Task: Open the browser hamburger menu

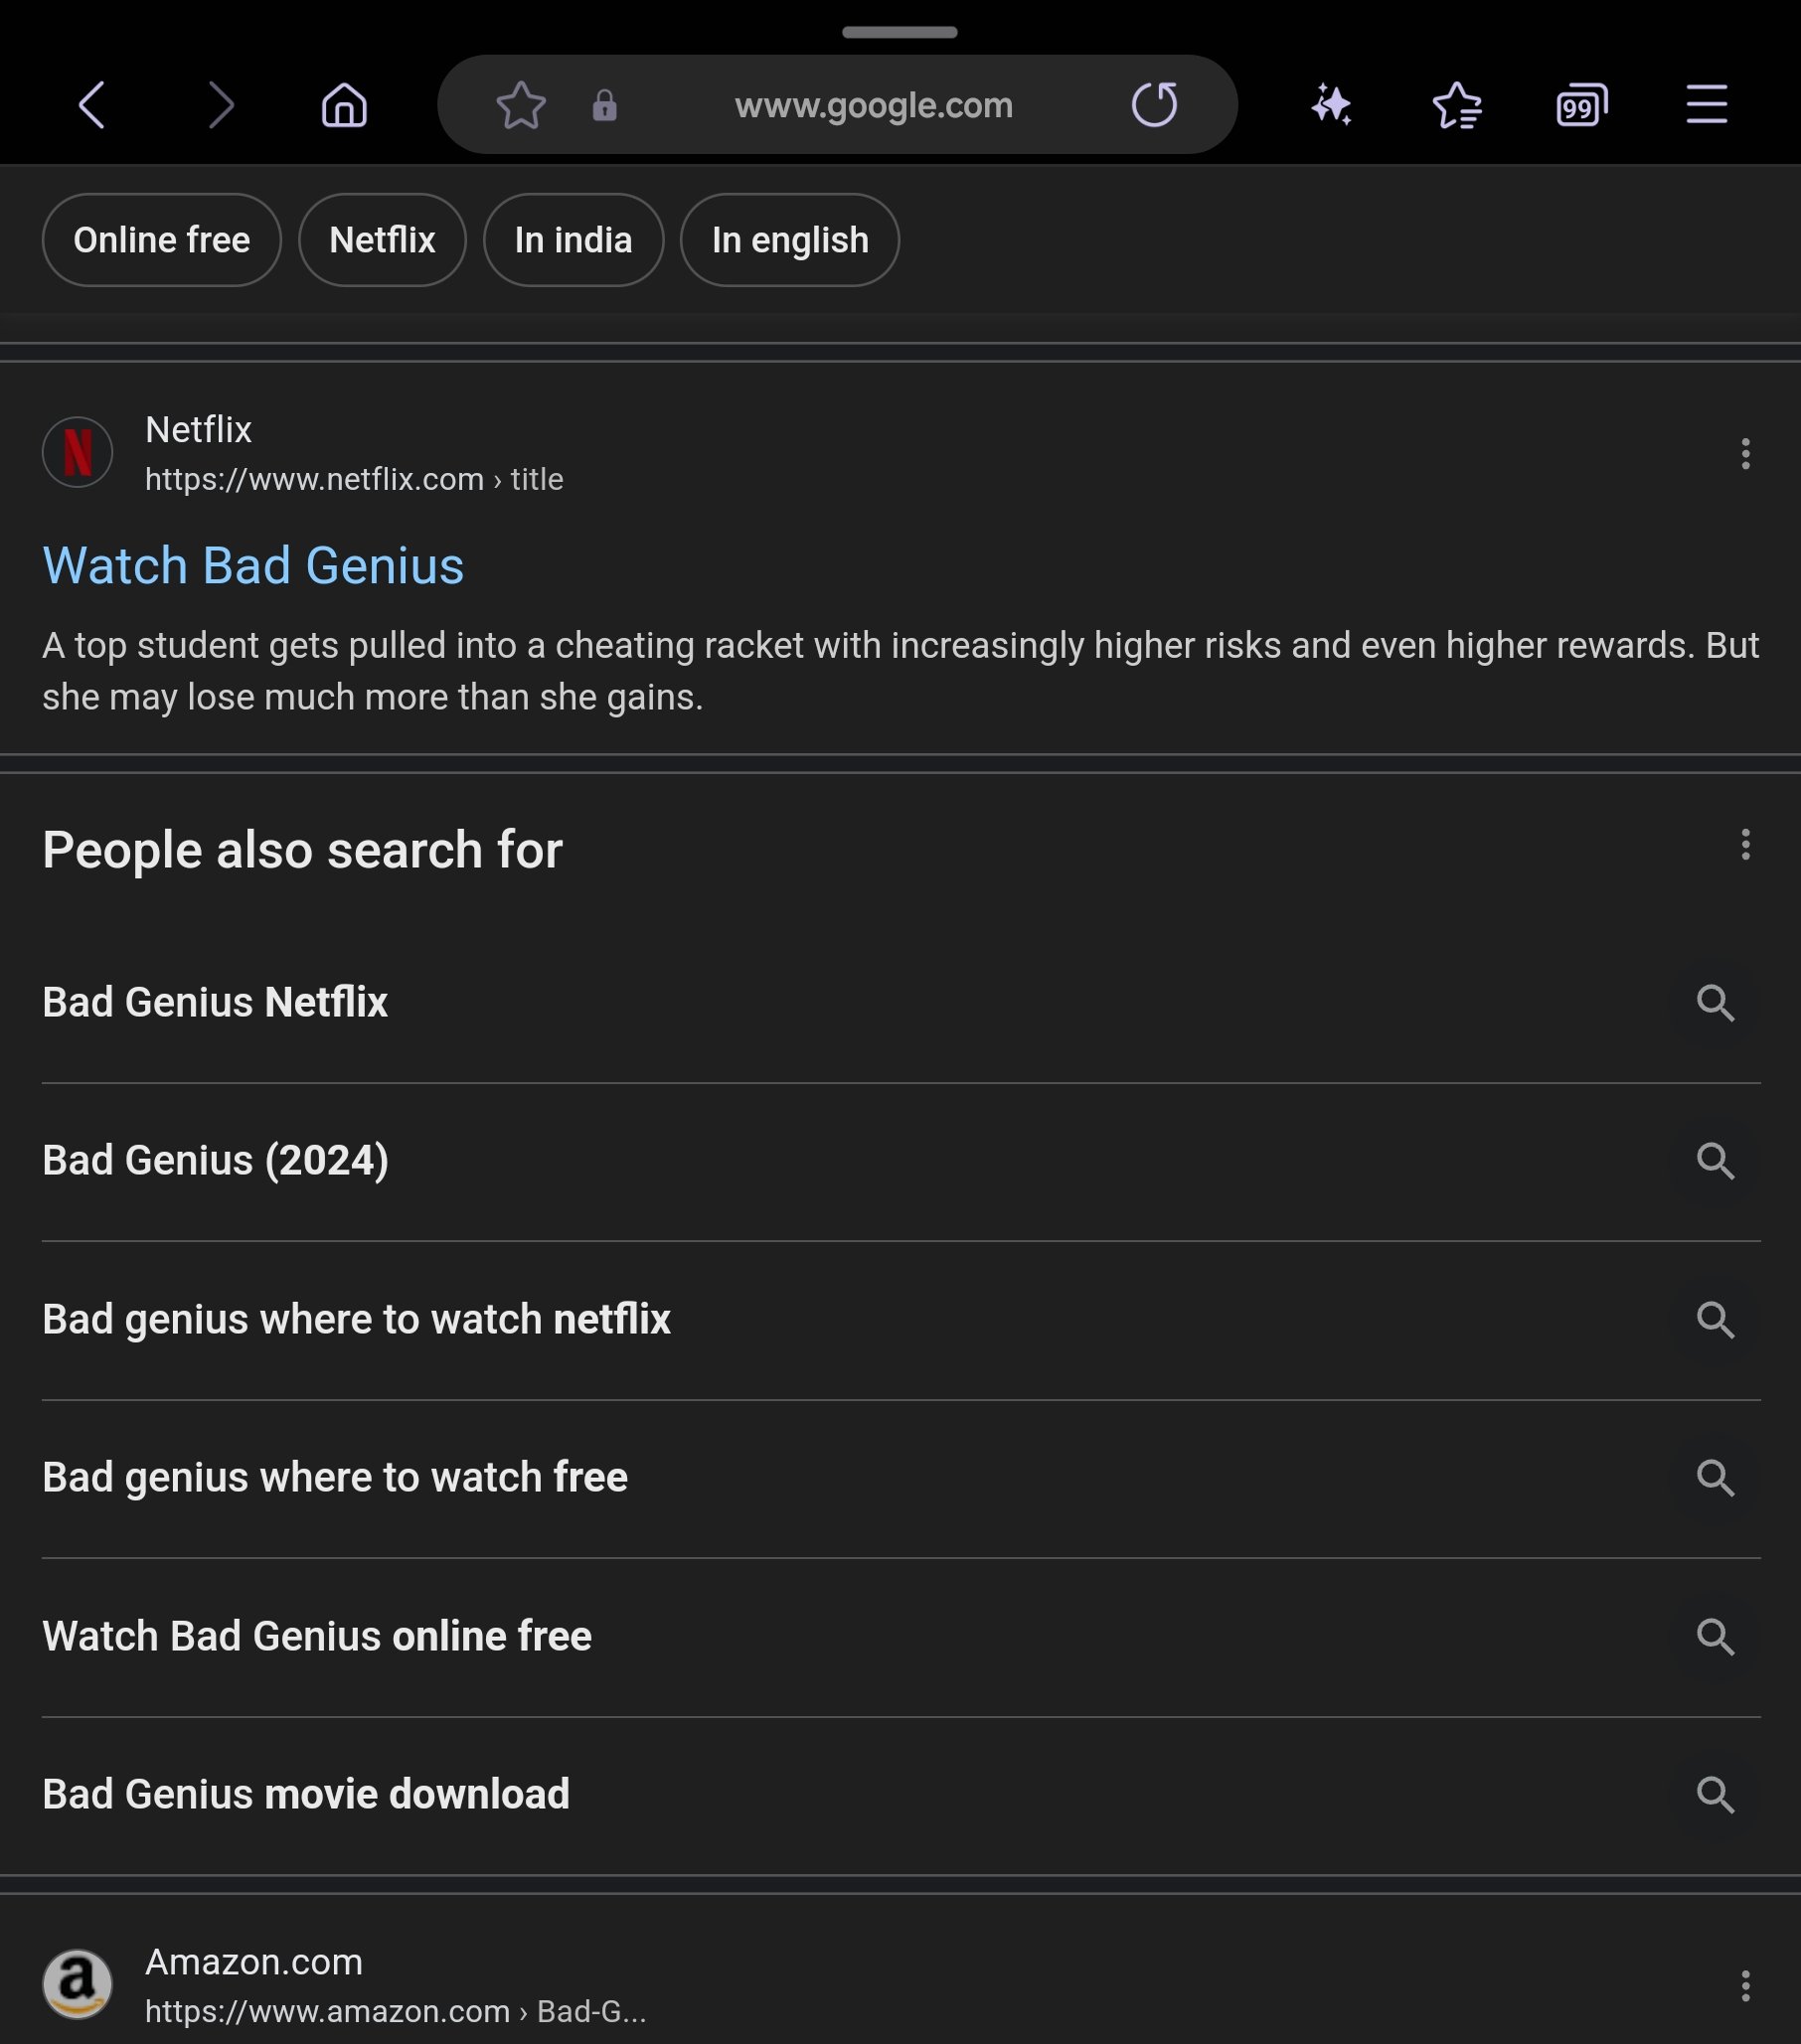Action: pyautogui.click(x=1706, y=105)
